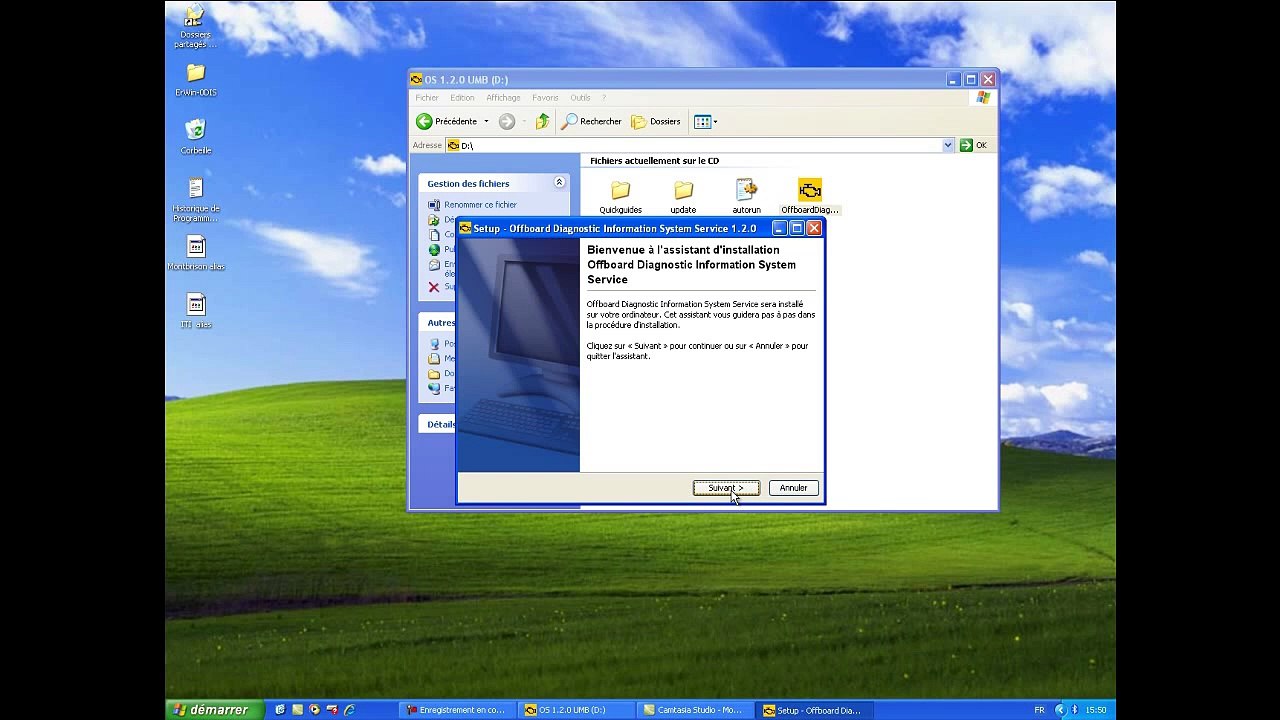
Task: Open the Erwin-ODIS desktop folder
Action: 195,80
